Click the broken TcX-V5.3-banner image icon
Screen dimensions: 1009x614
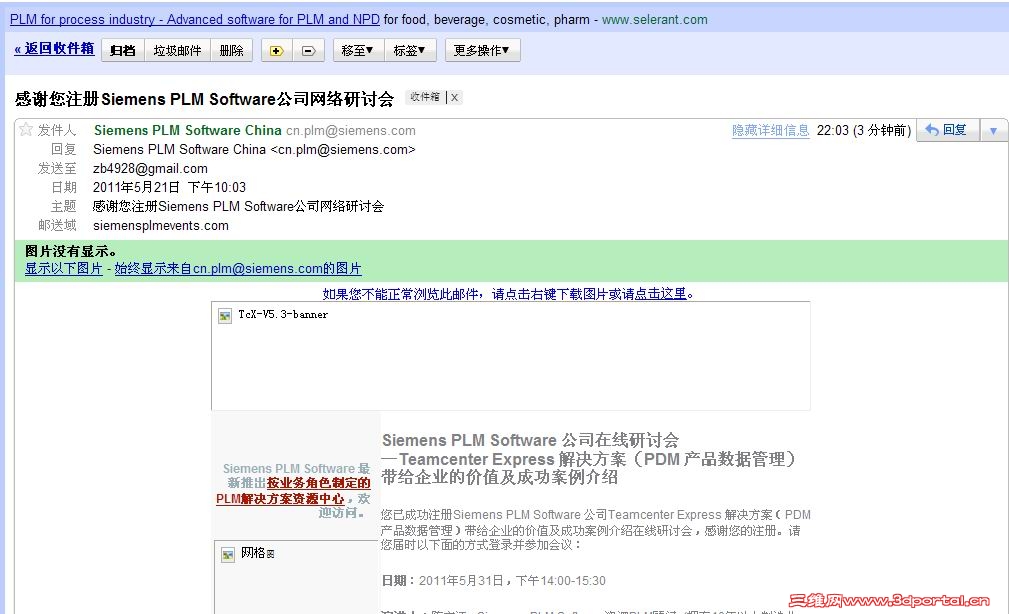225,315
